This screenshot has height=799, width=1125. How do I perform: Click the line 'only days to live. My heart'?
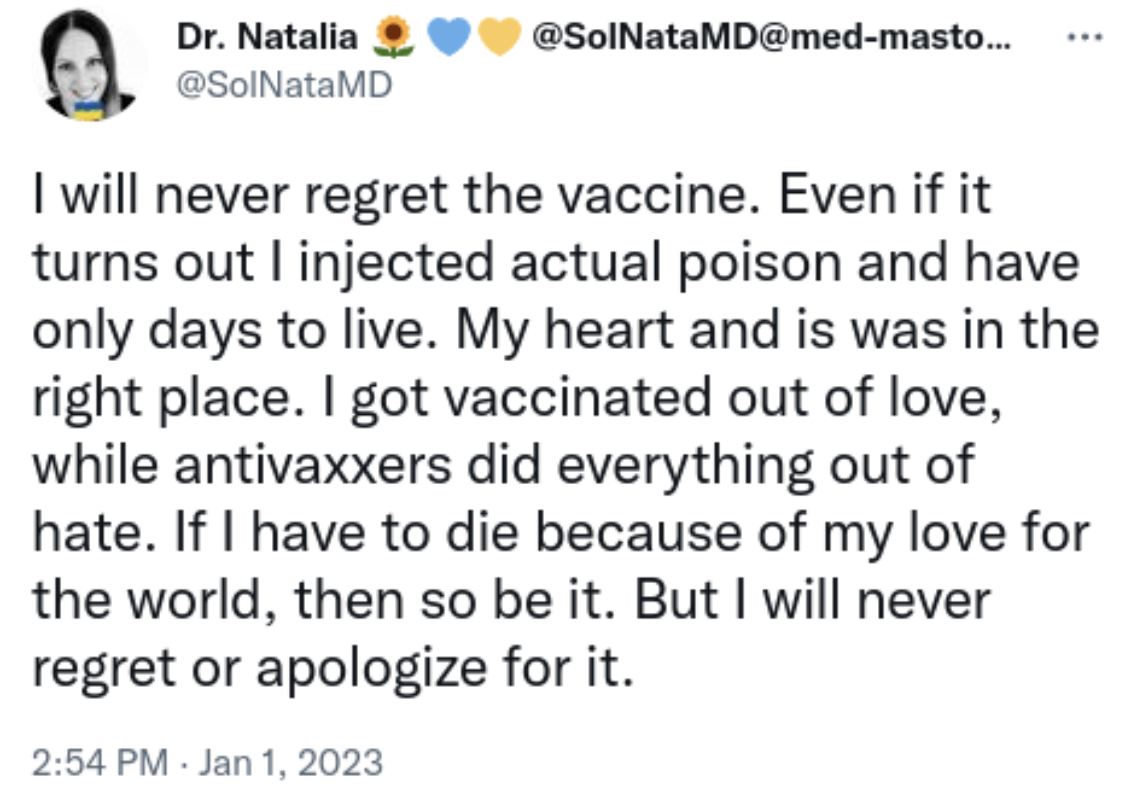[x=566, y=331]
